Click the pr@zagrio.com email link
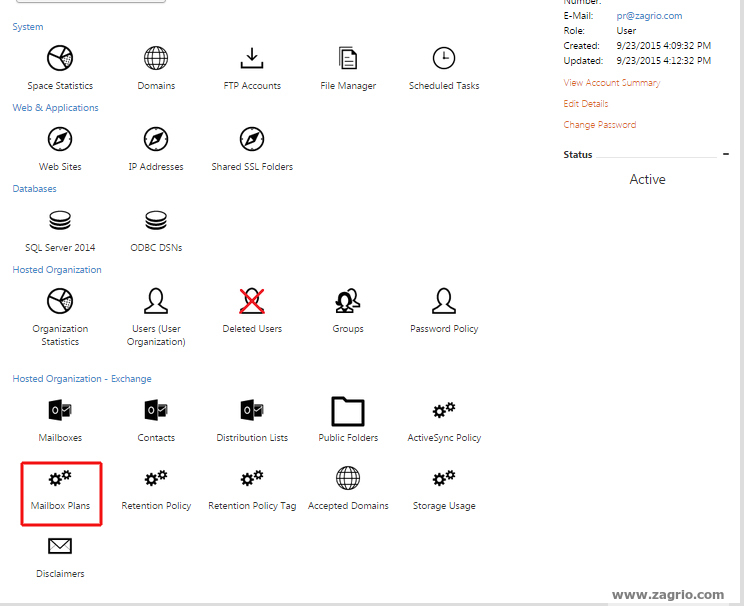The height and width of the screenshot is (606, 744). click(649, 16)
